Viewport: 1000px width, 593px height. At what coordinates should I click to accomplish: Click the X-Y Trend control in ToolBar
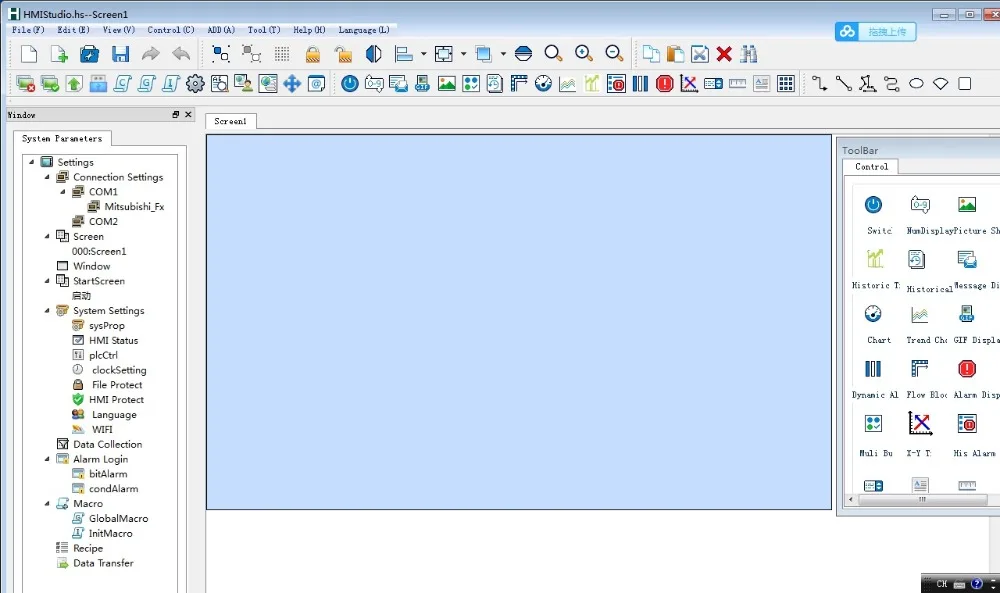click(x=920, y=423)
